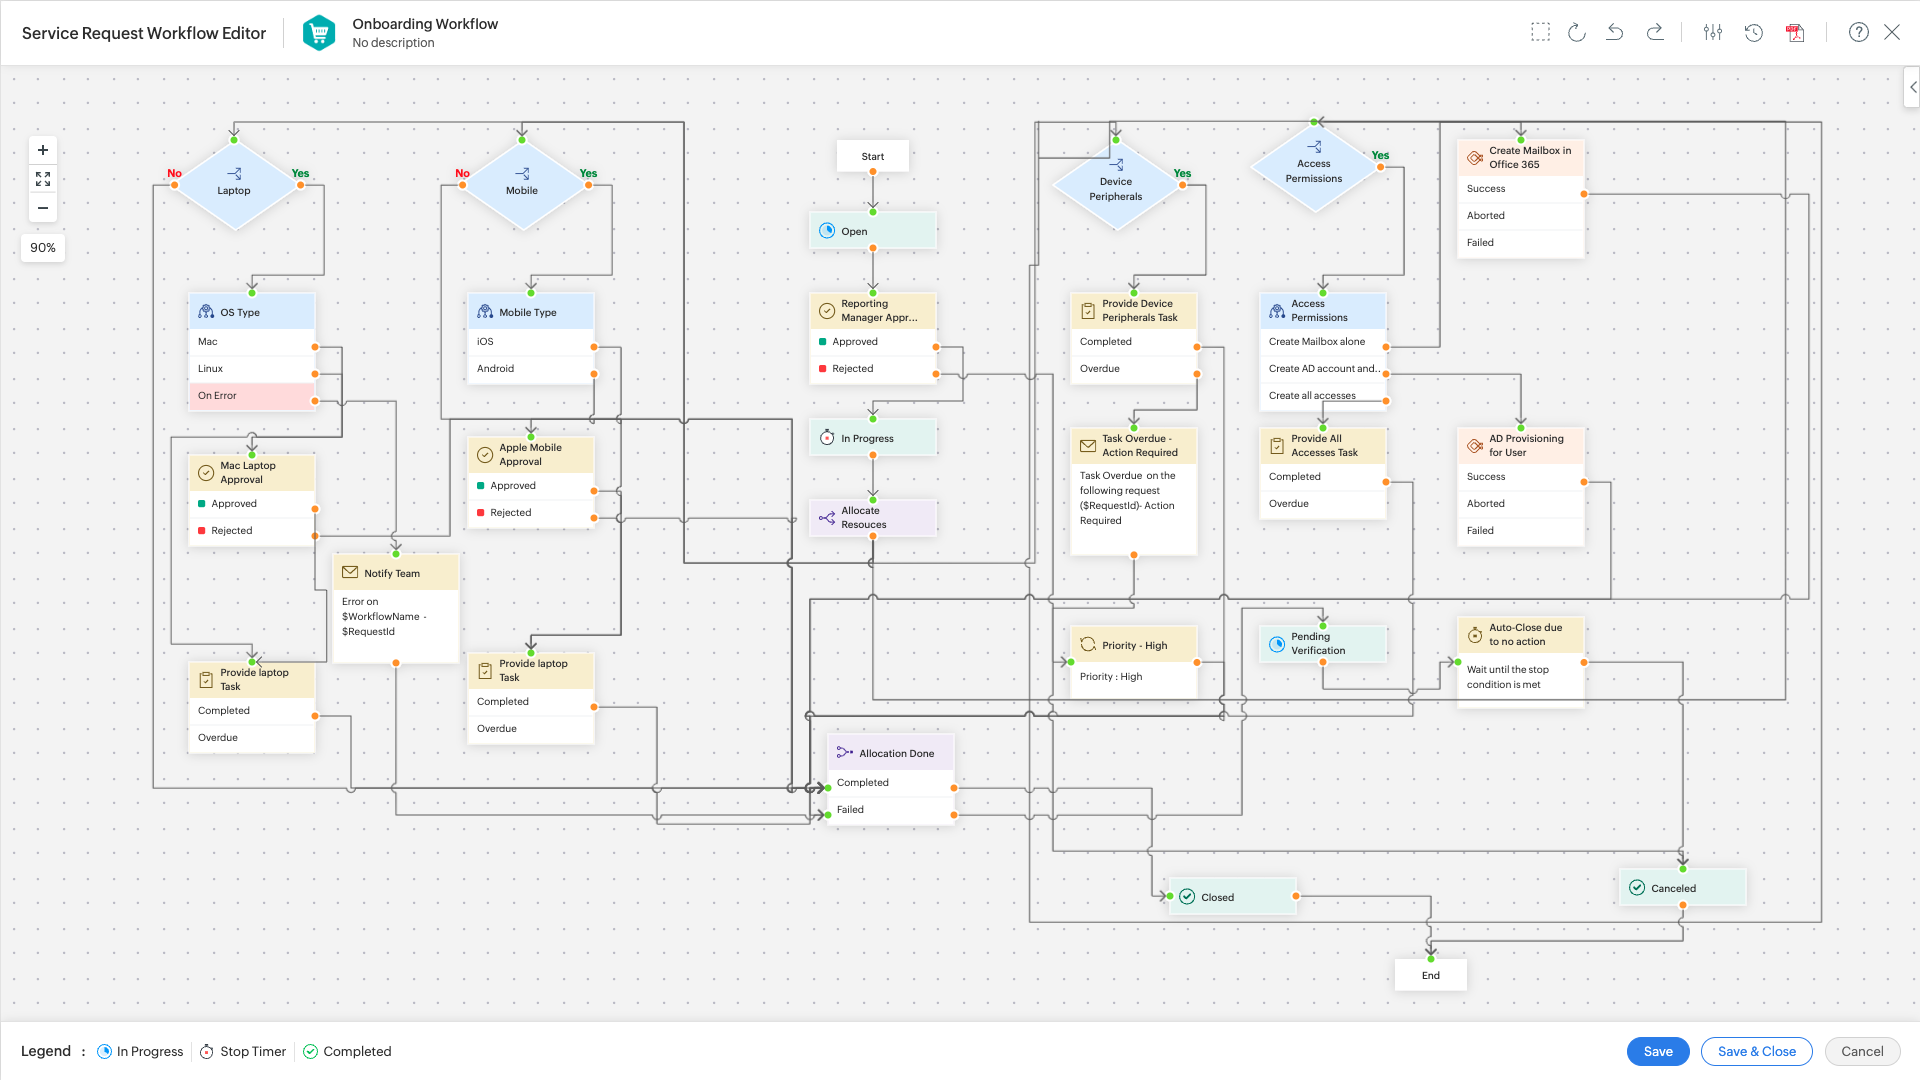Click the Save button
Viewport: 1920px width, 1080px height.
[x=1658, y=1051]
